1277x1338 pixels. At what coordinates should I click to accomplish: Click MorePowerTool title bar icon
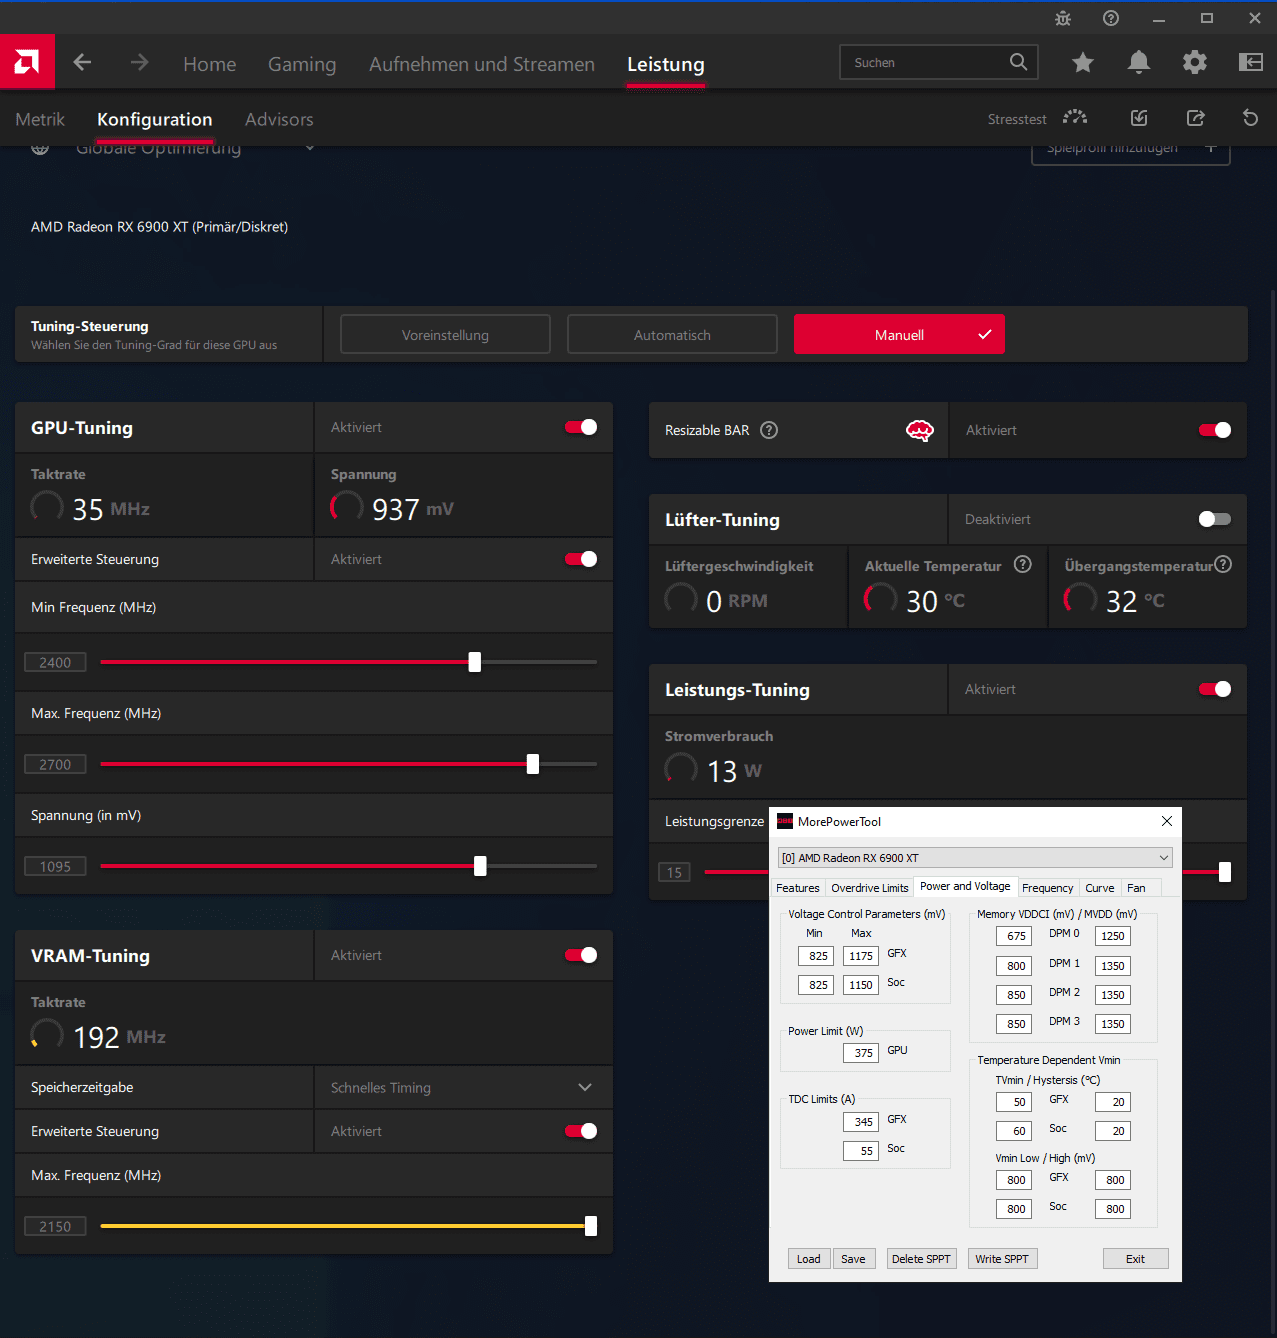point(785,821)
